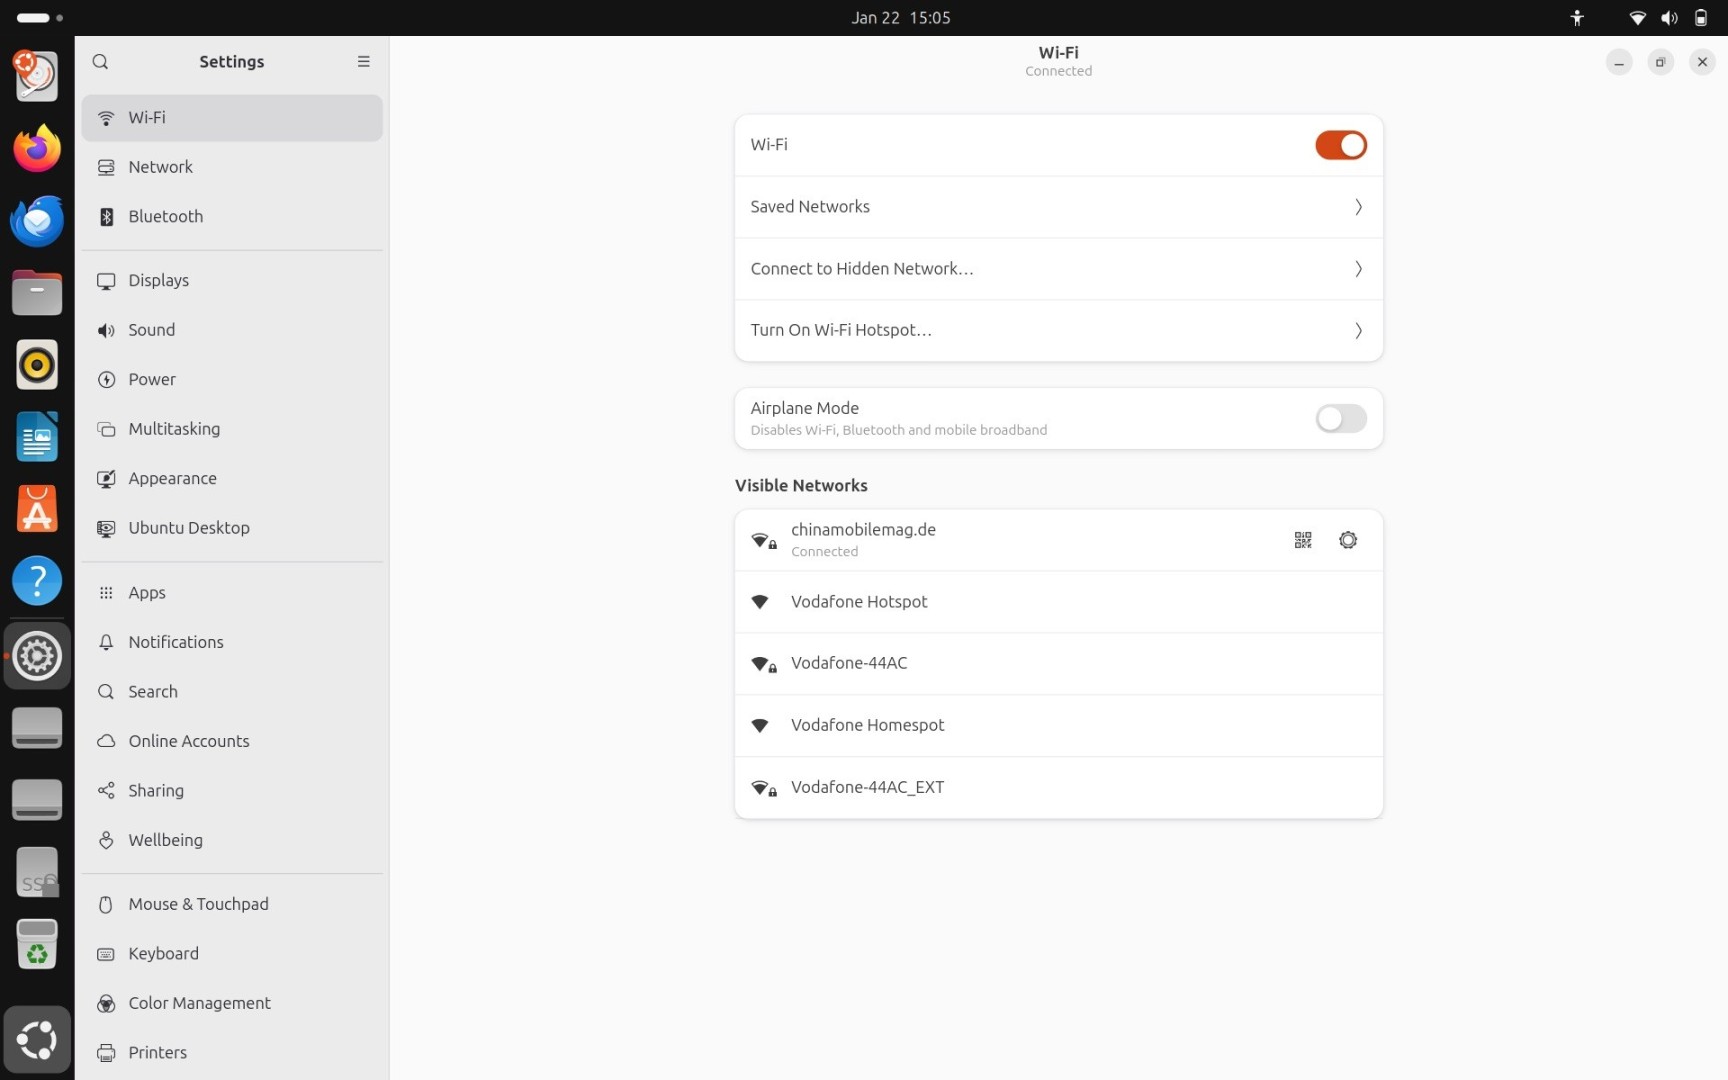The image size is (1728, 1080).
Task: Launch Firefox from the dock
Action: pos(37,149)
